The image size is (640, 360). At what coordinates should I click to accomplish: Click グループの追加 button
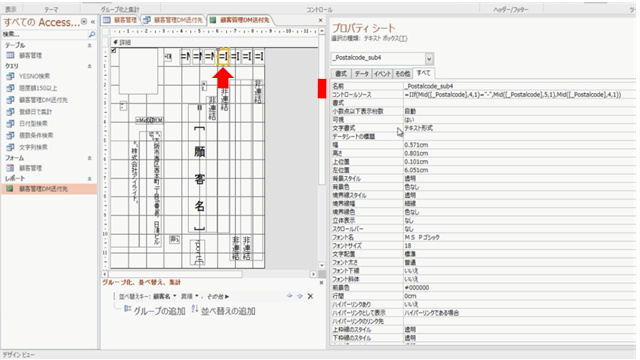click(x=155, y=311)
